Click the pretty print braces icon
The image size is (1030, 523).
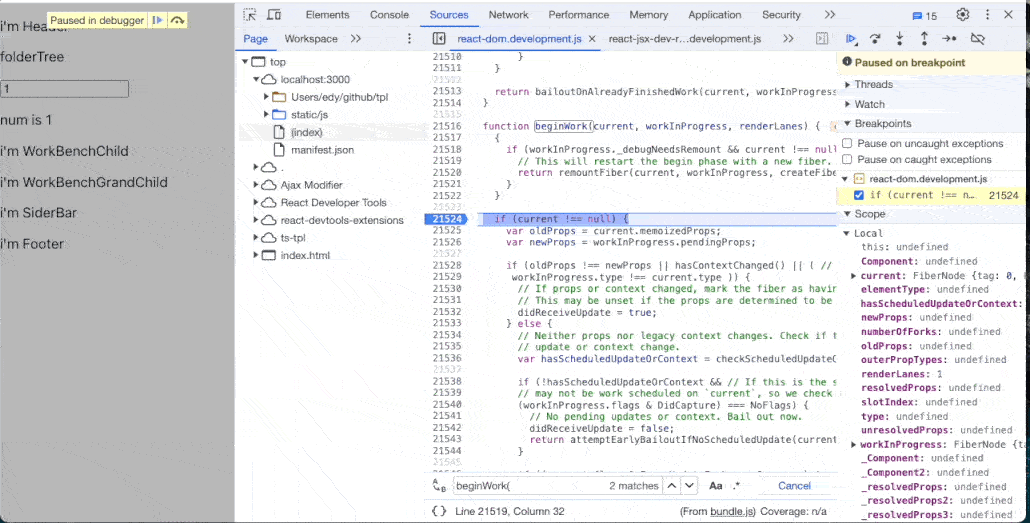[439, 511]
